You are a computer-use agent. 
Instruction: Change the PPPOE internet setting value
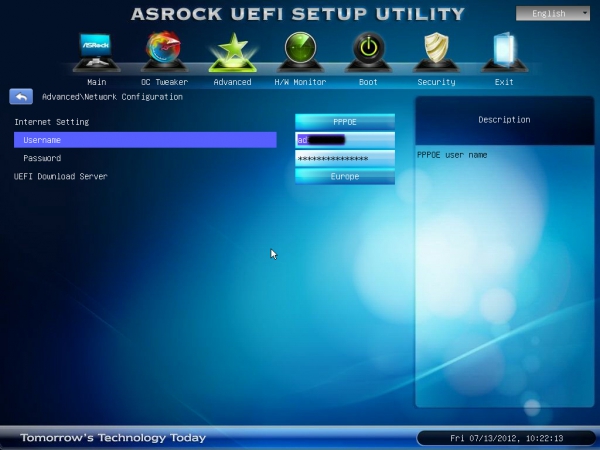coord(345,122)
